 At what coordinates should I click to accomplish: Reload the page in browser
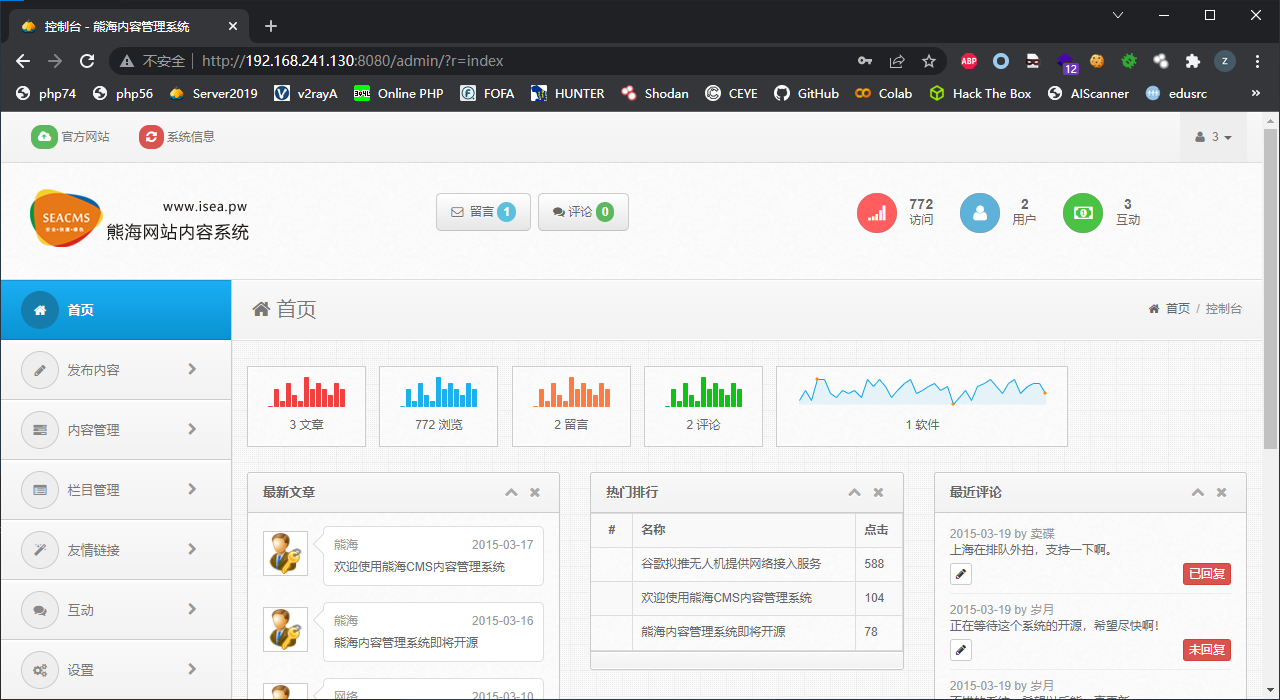(x=87, y=61)
